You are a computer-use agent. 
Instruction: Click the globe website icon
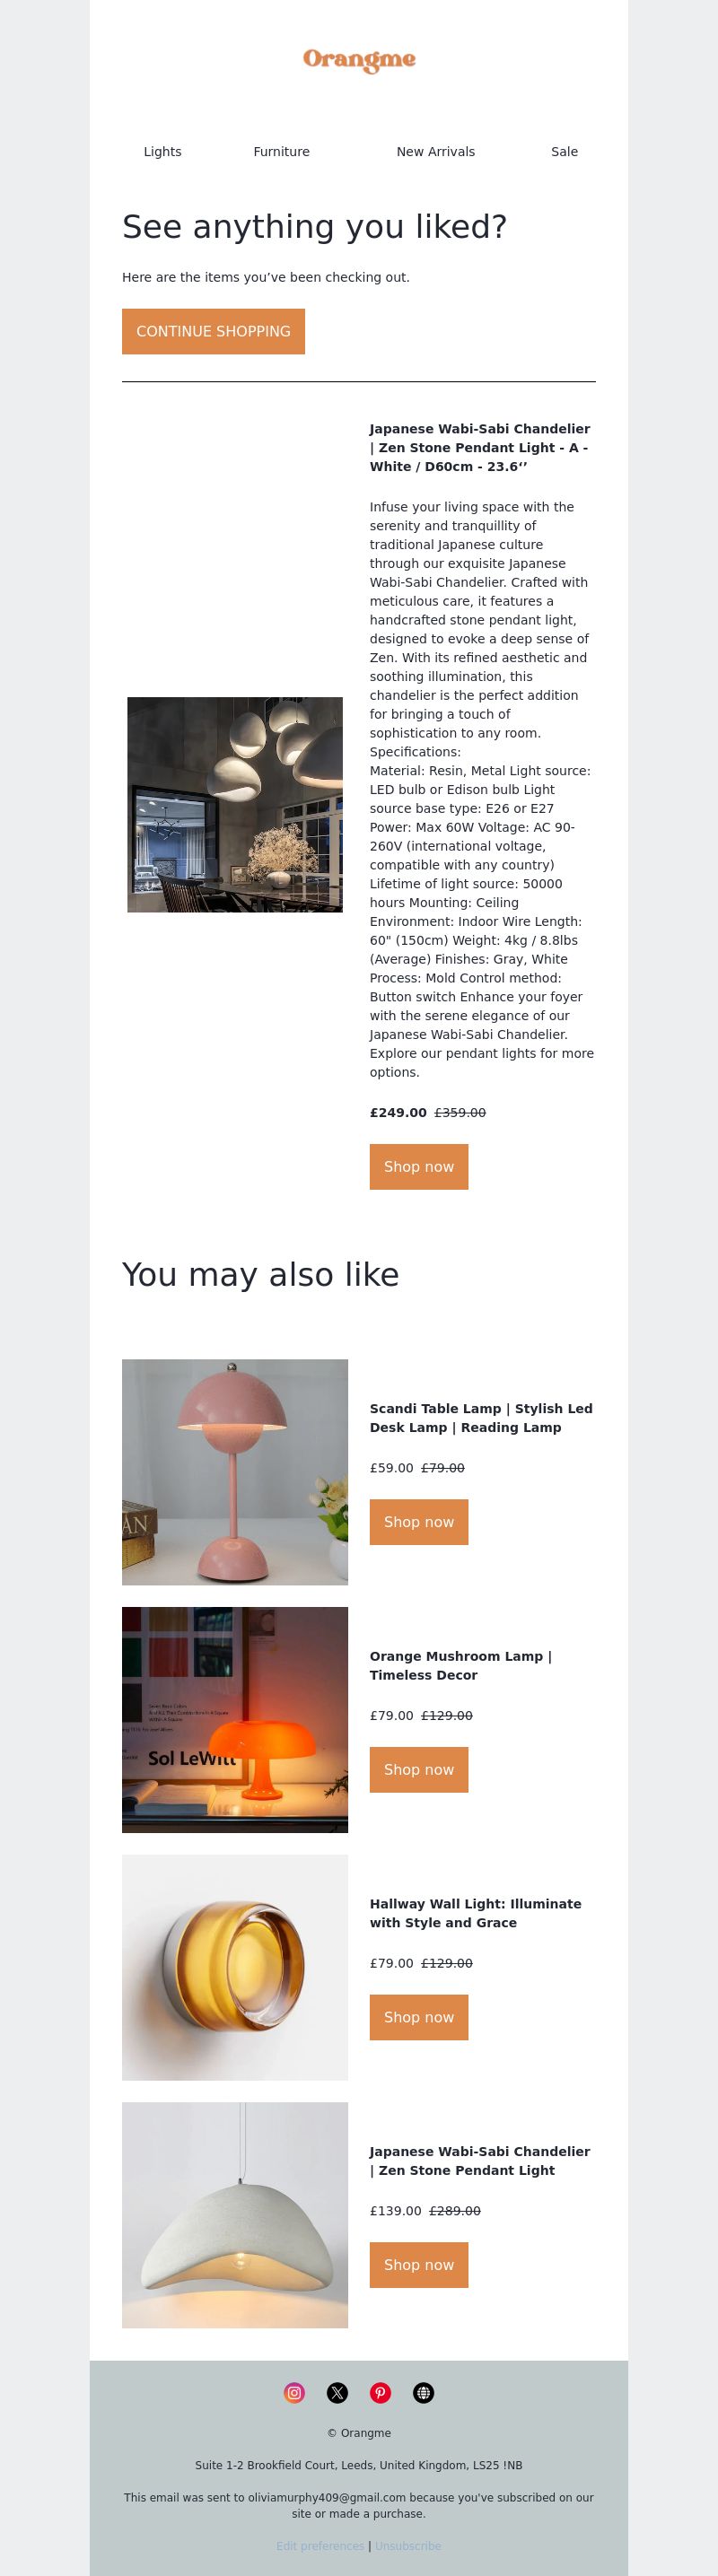pyautogui.click(x=423, y=2392)
